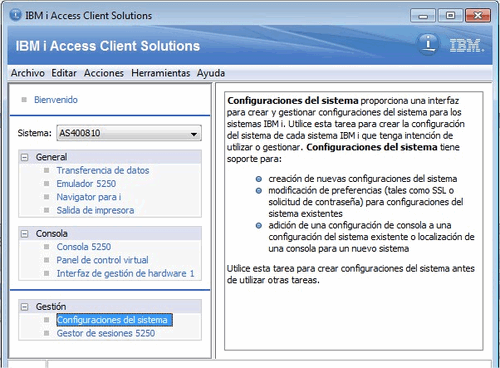Maximize the IBM i Access window
This screenshot has height=368, width=500.
point(450,16)
